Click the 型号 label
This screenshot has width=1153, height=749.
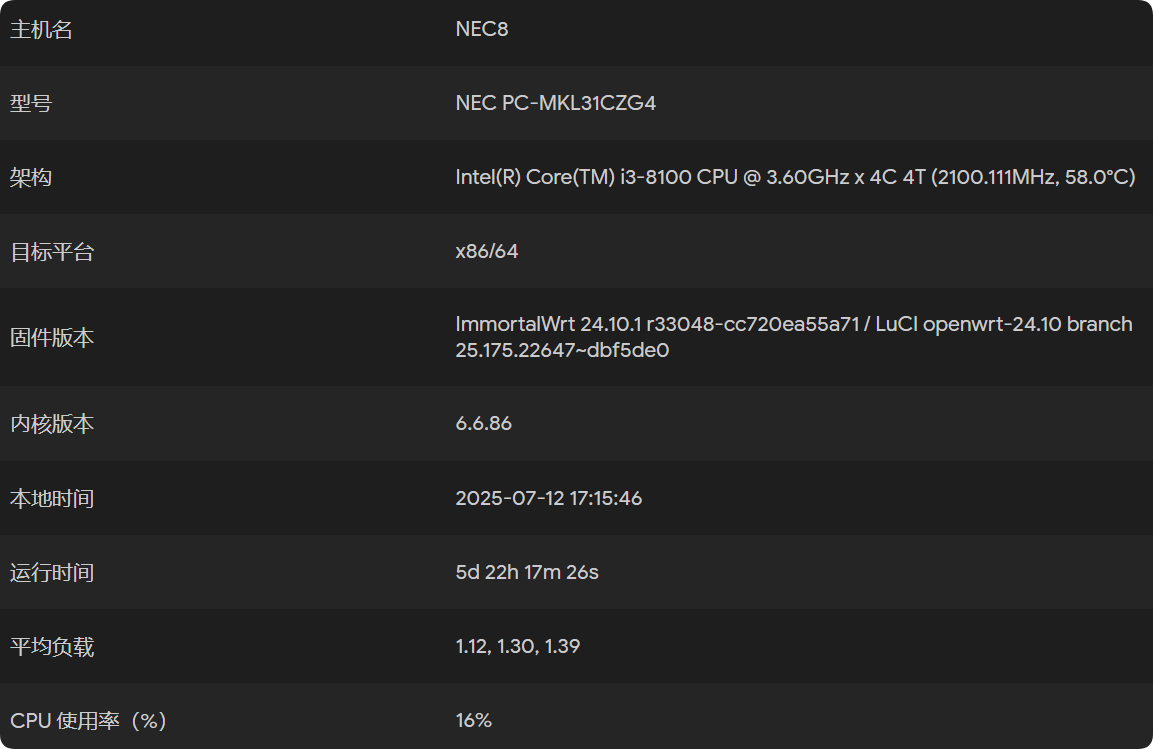click(31, 103)
